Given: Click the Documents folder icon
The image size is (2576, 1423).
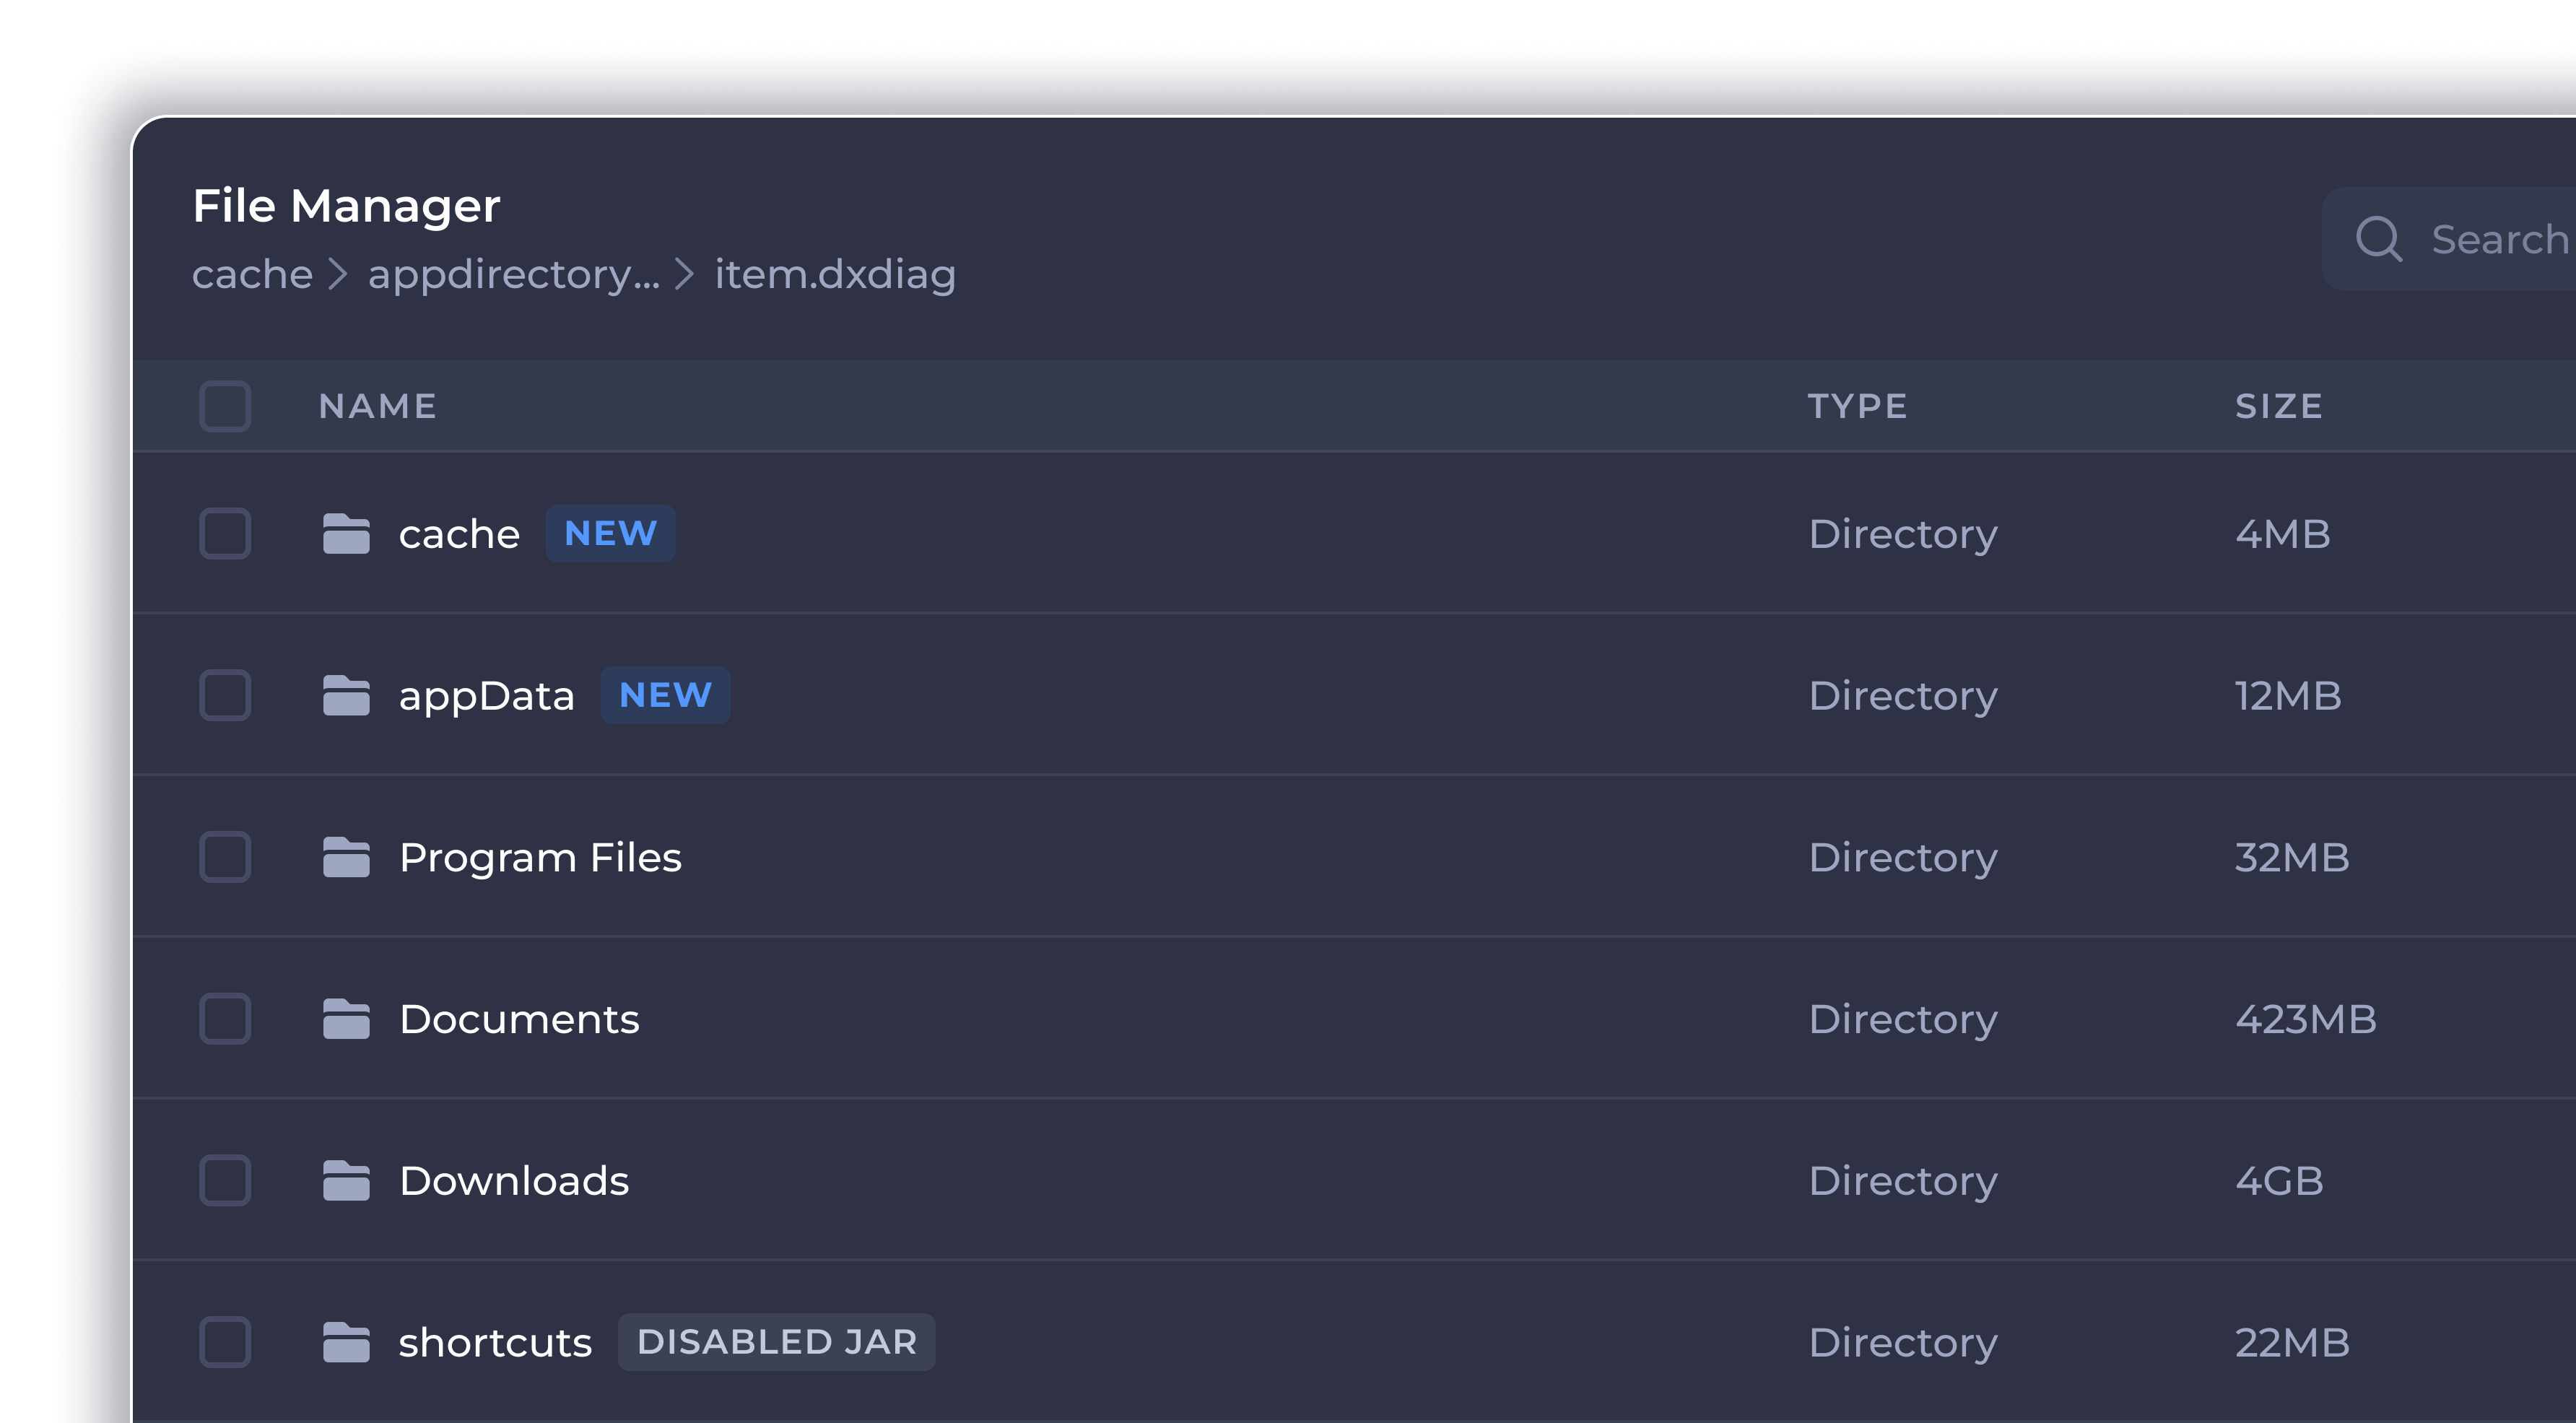Looking at the screenshot, I should pos(348,1018).
